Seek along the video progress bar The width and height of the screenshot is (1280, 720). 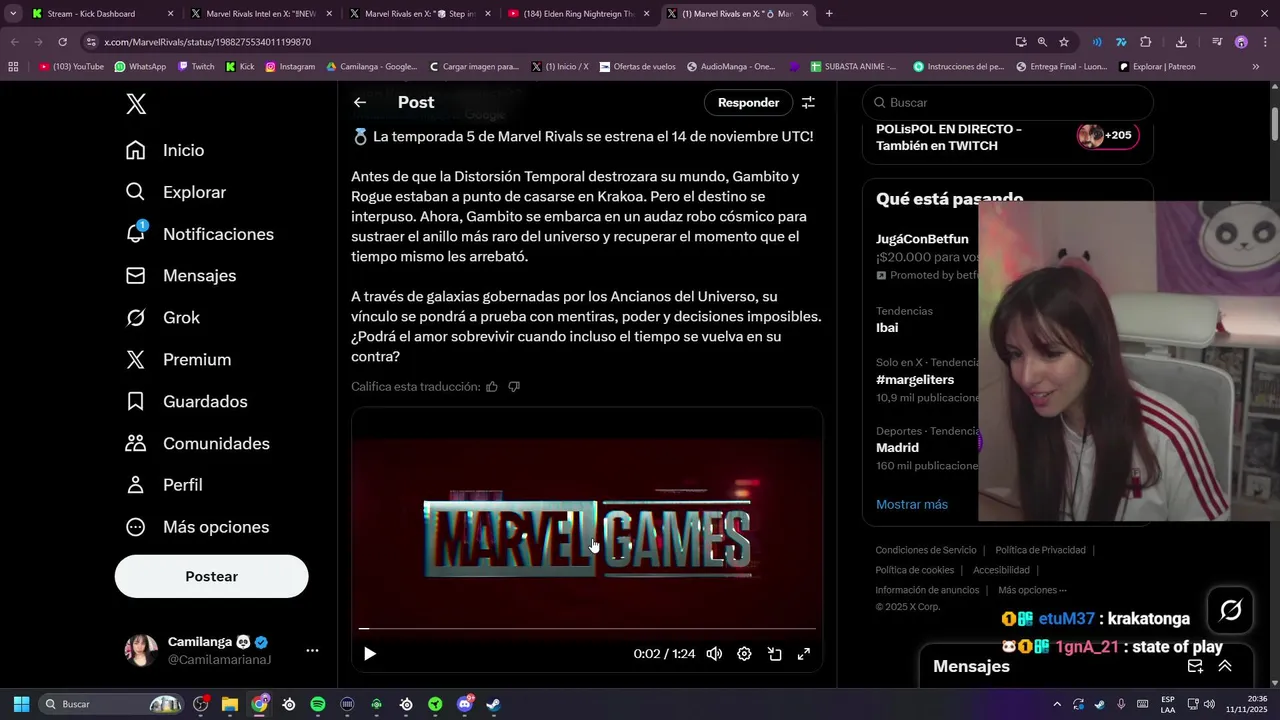click(587, 629)
